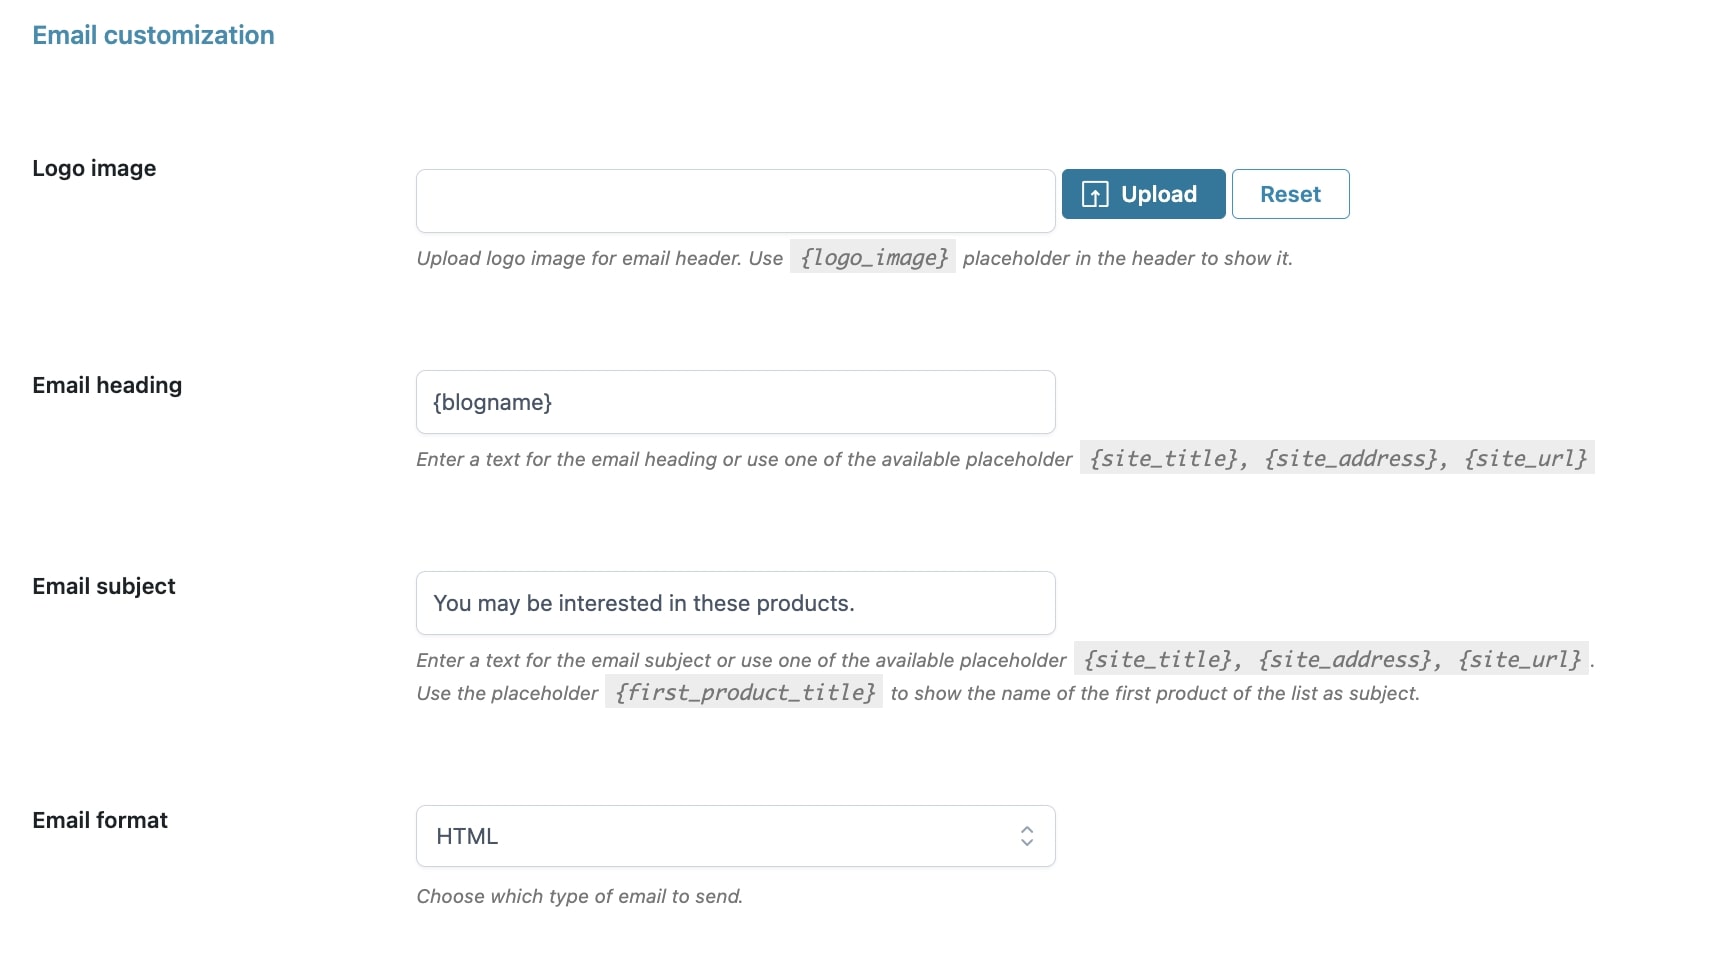Click {site_url} placeholder under Email heading
The image size is (1736, 960).
[x=1526, y=458]
